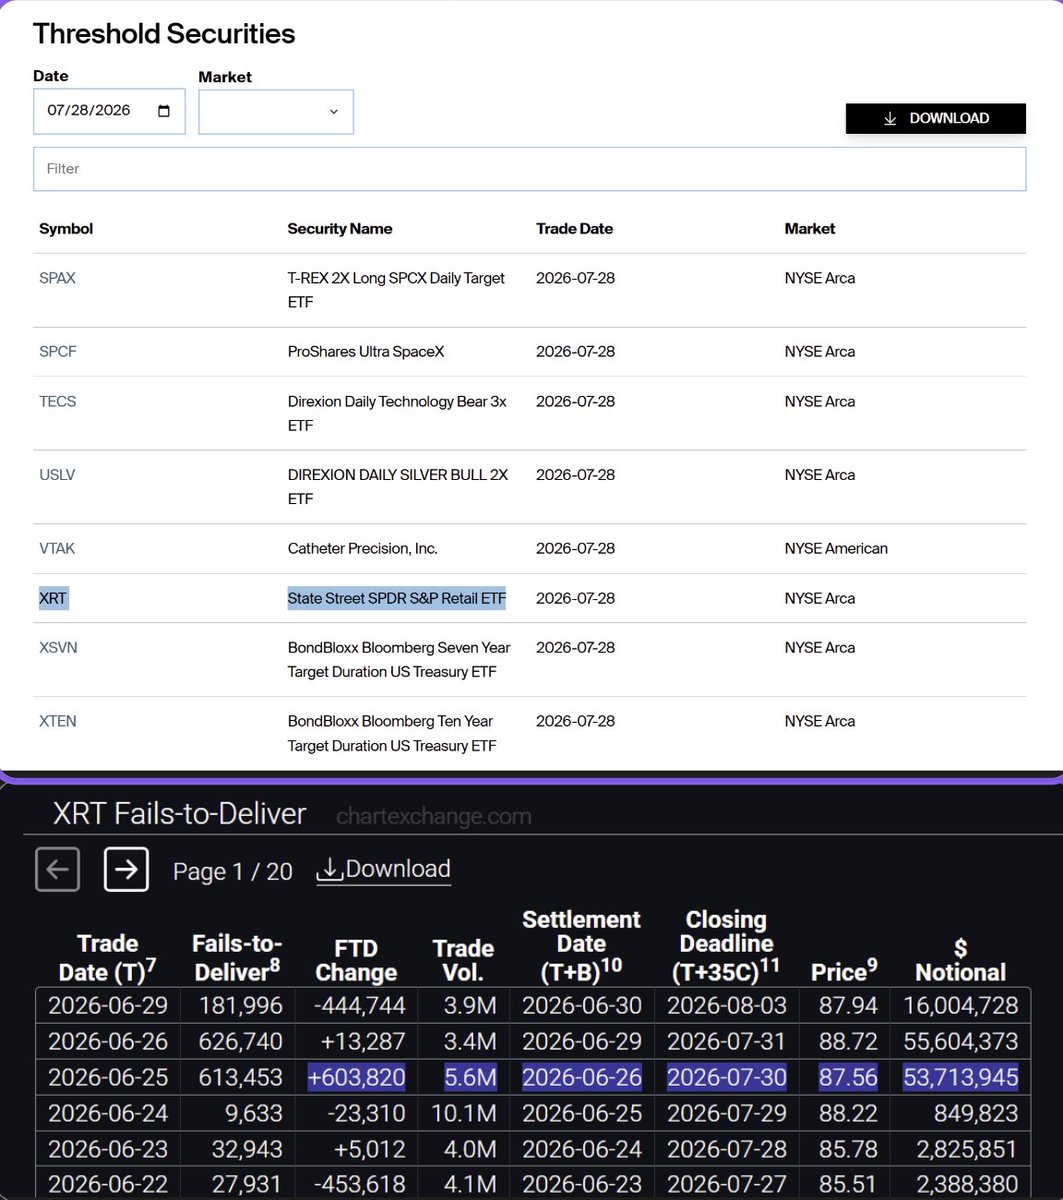
Task: Click highlighted trade volume 5.6M
Action: click(x=471, y=1078)
